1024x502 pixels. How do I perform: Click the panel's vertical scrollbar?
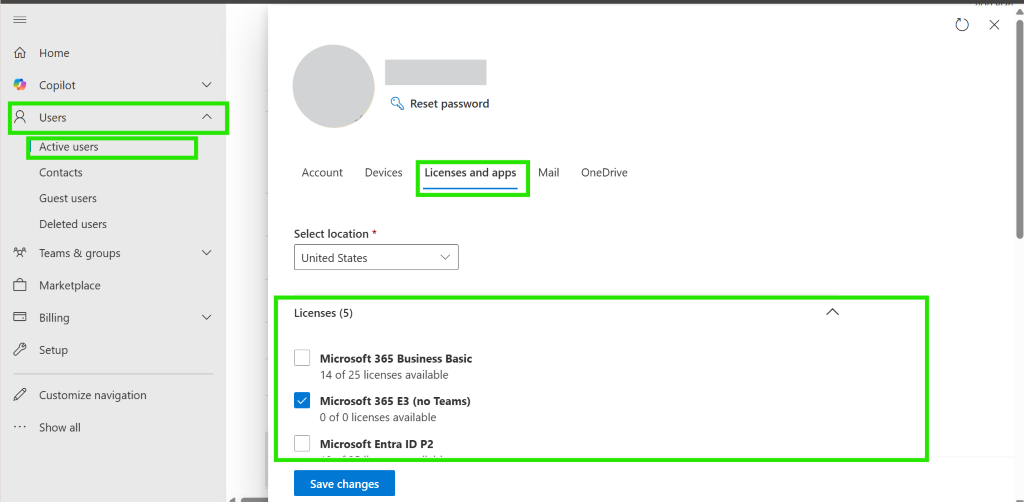tap(1019, 128)
